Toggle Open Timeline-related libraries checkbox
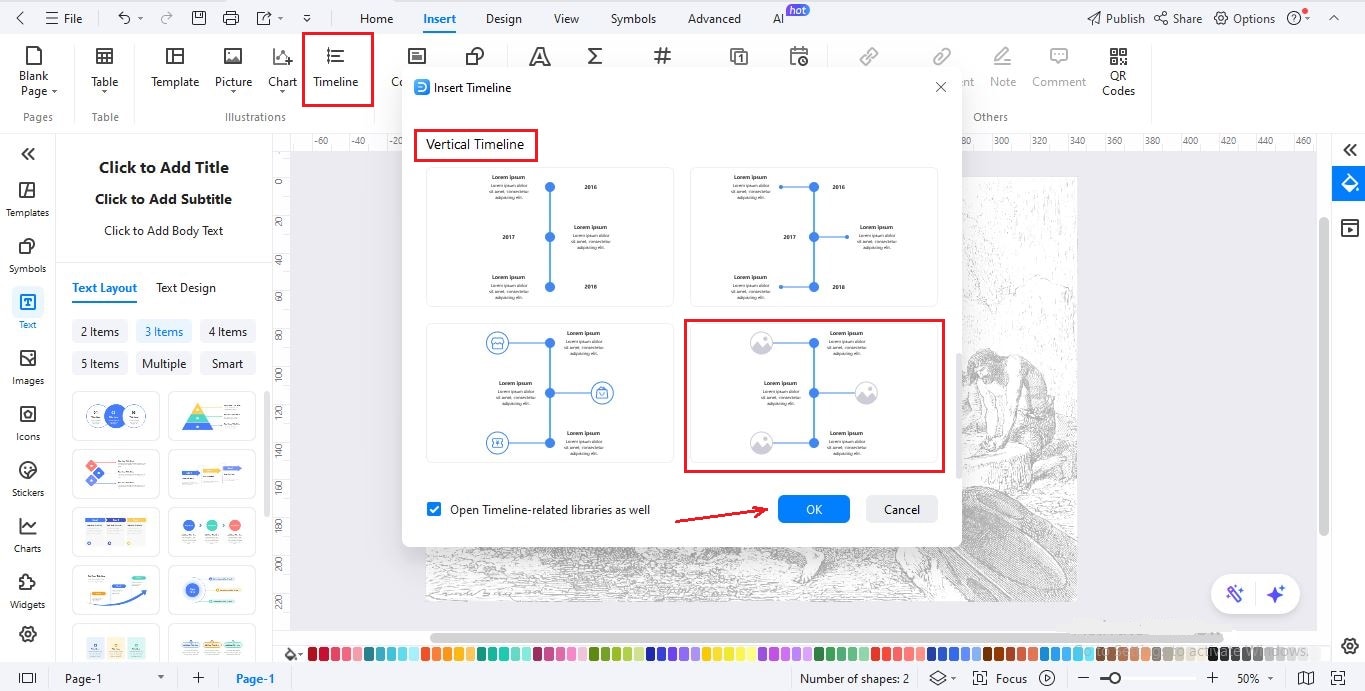 [434, 509]
